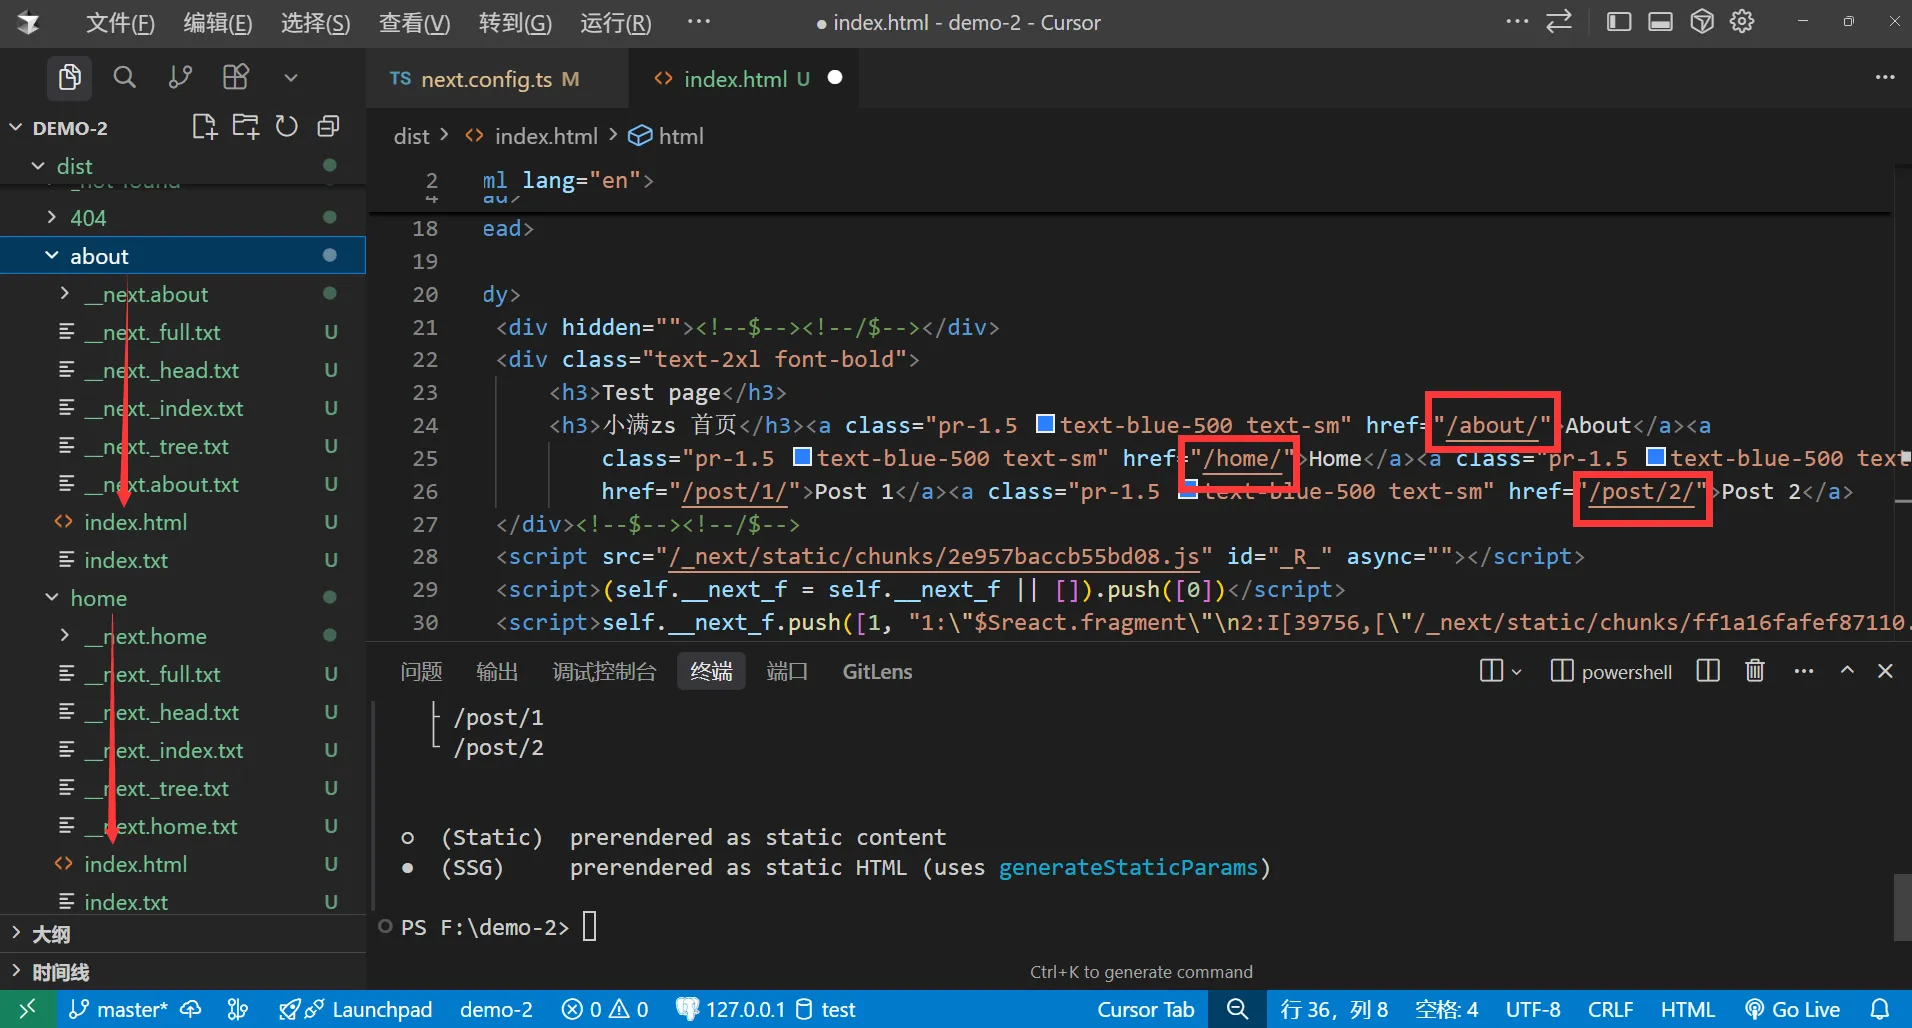
Task: Open the 问题 problems tab
Action: click(x=421, y=672)
